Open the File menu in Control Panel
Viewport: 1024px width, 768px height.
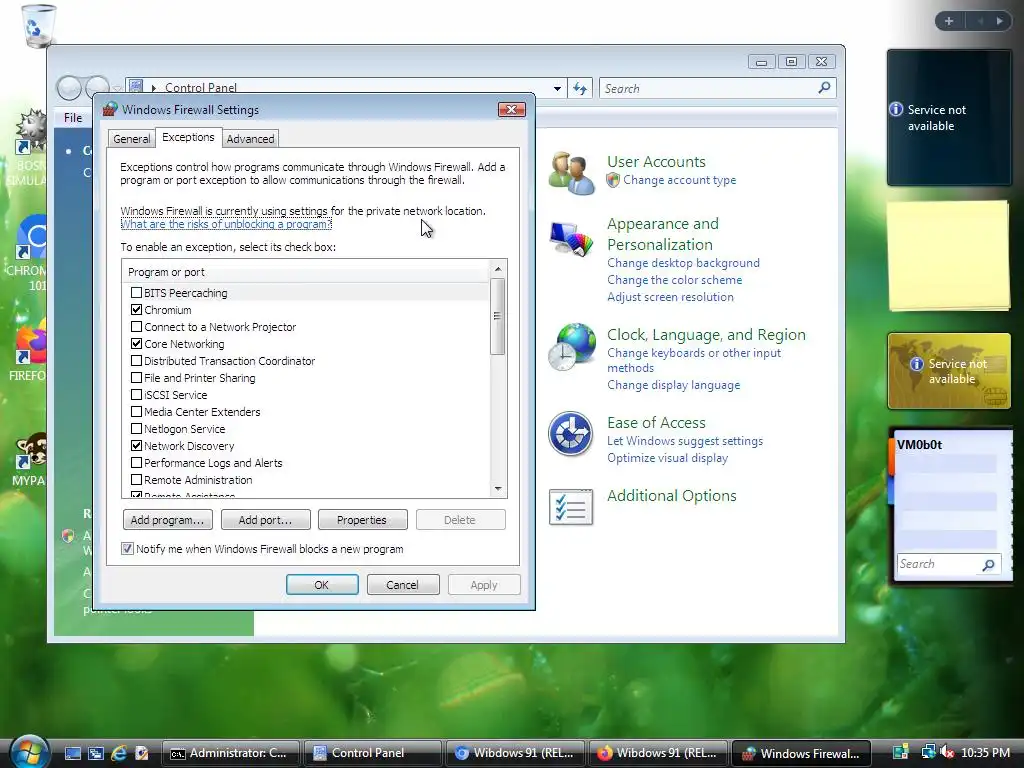coord(73,118)
